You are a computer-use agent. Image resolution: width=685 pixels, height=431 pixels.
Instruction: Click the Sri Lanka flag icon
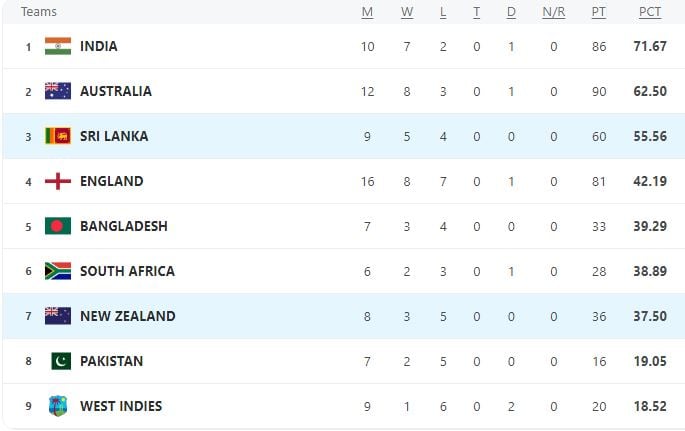pos(58,136)
